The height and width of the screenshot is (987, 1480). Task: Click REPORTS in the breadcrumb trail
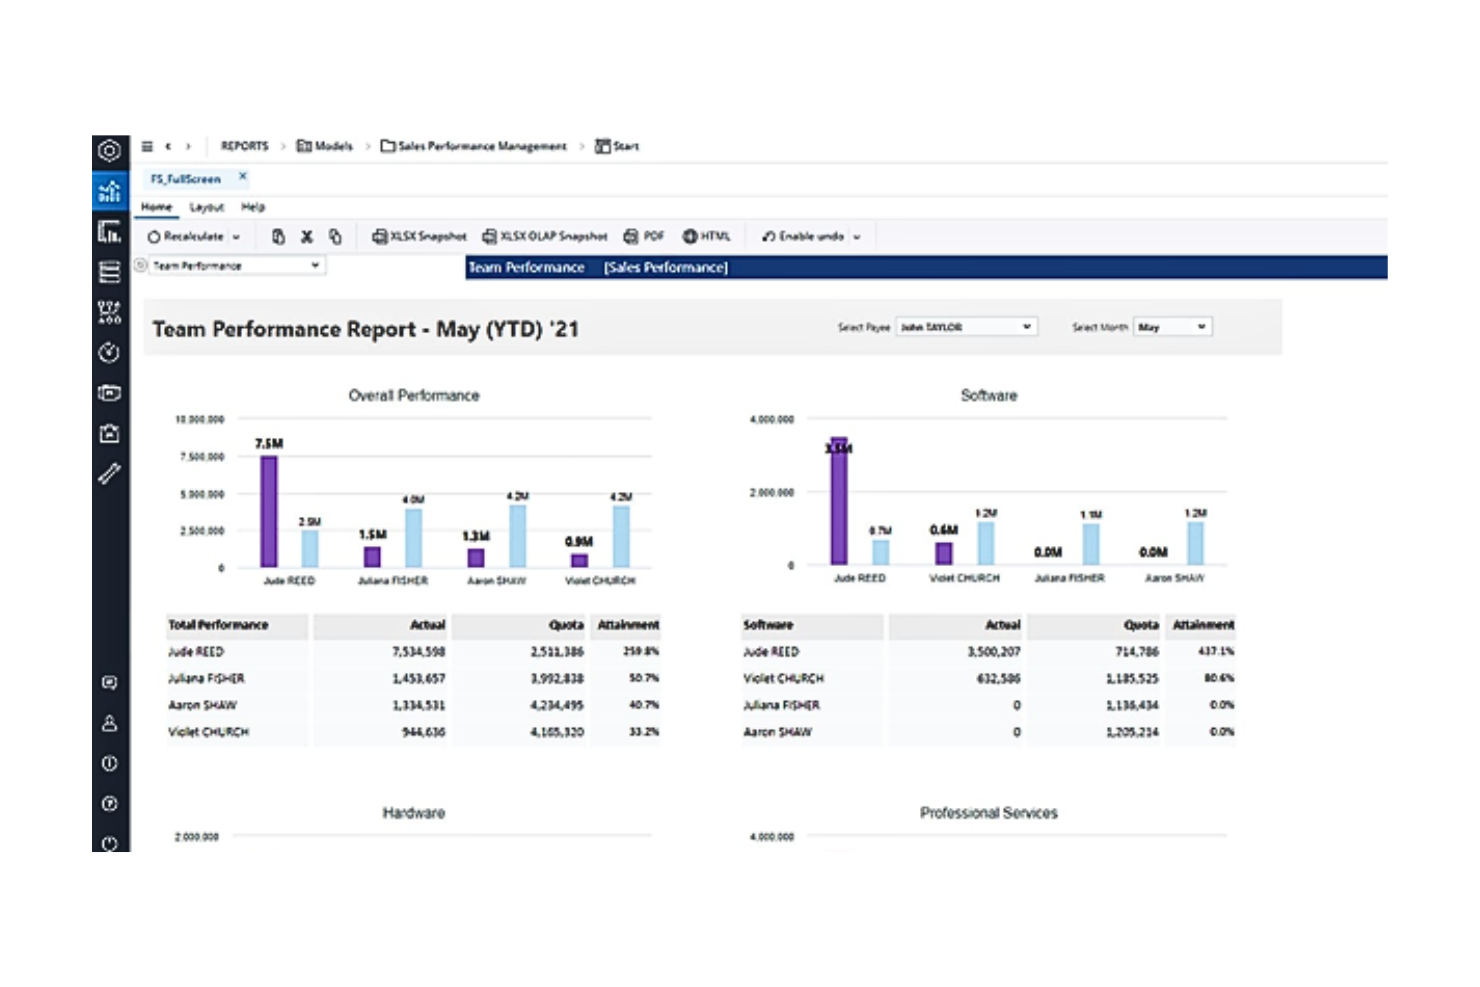click(244, 146)
